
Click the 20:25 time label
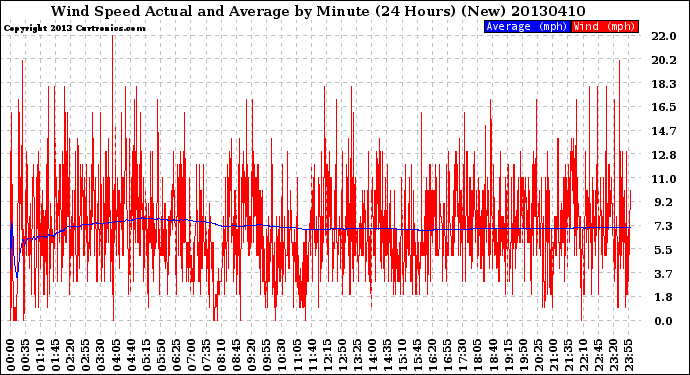(538, 355)
